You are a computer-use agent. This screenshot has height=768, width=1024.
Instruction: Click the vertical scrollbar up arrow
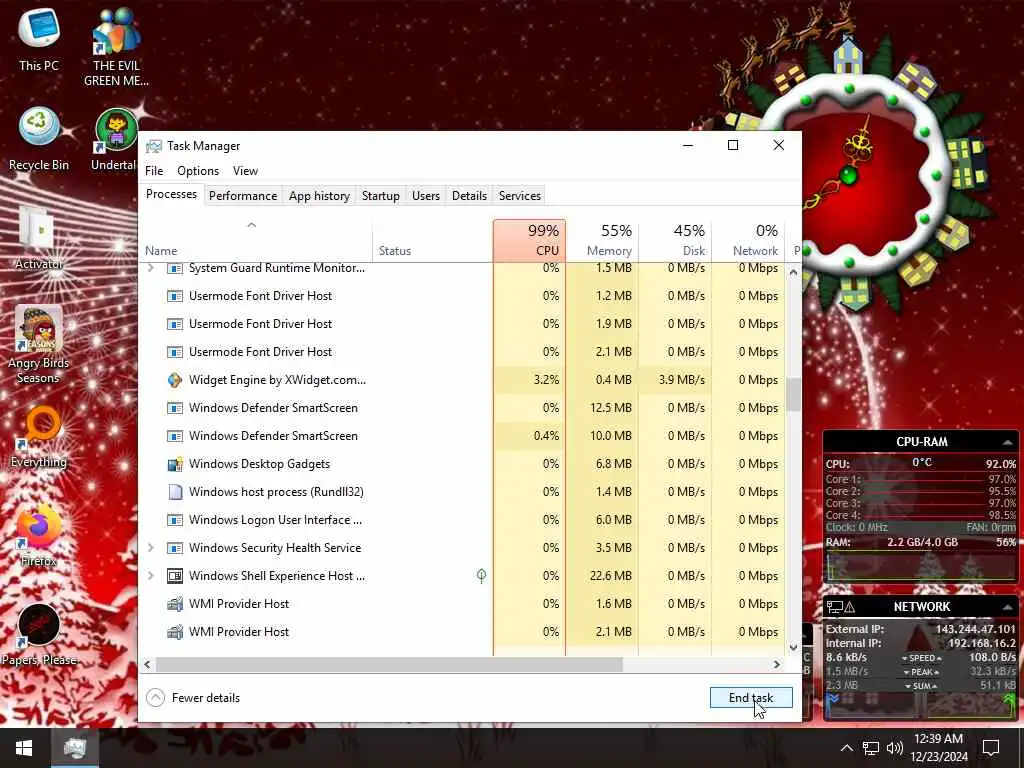[793, 272]
